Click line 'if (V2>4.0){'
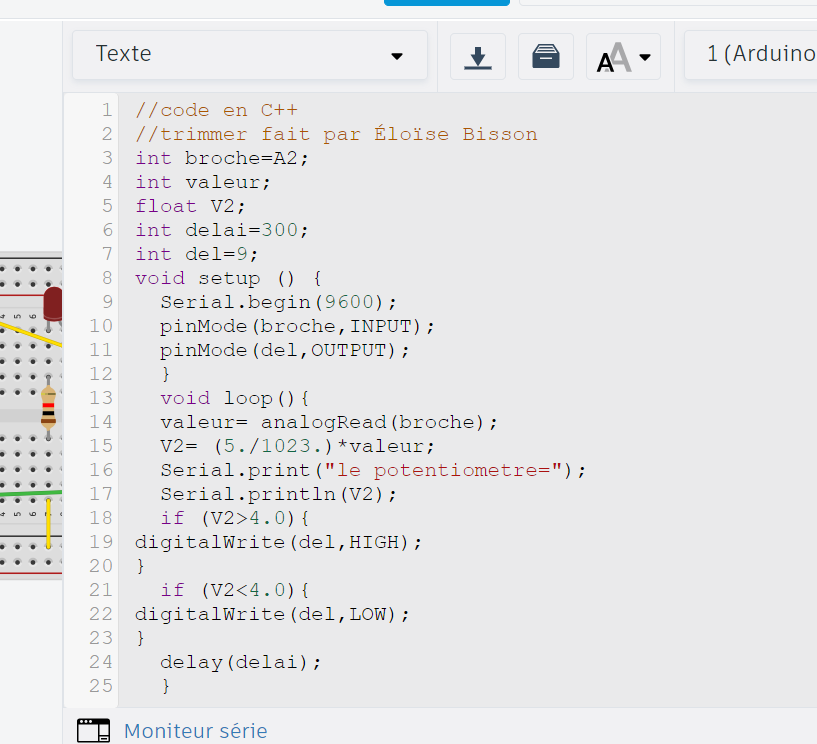This screenshot has width=817, height=744. pos(234,518)
